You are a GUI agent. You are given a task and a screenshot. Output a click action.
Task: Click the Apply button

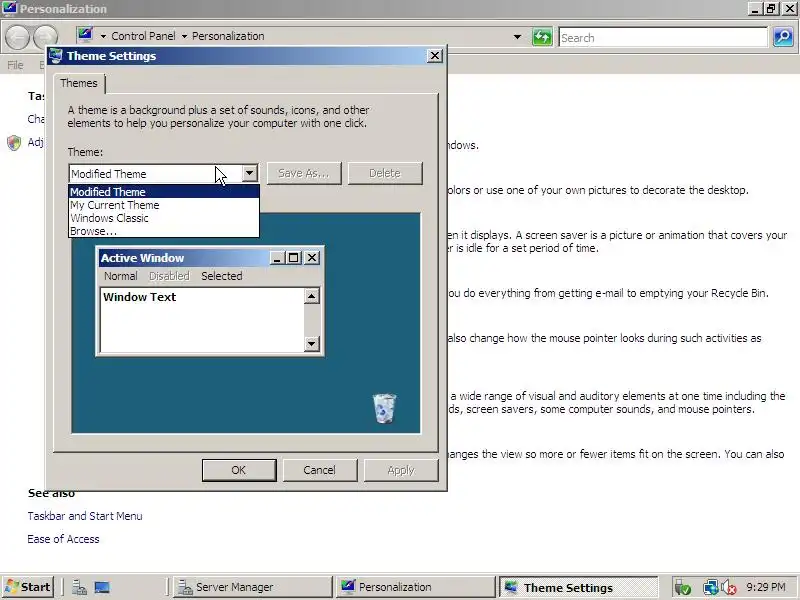coord(401,470)
